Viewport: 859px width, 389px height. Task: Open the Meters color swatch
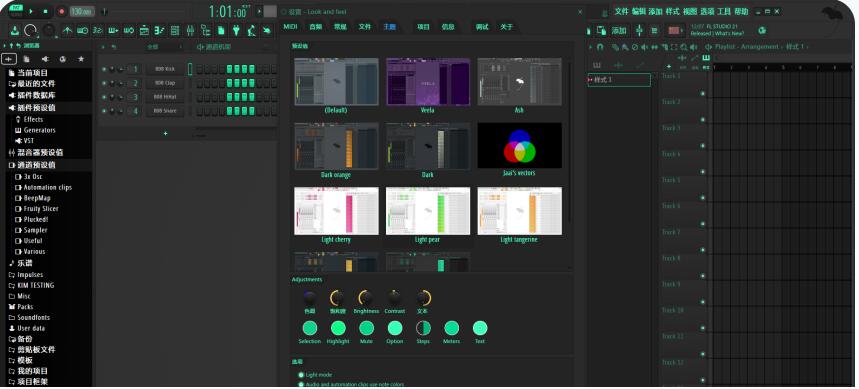pyautogui.click(x=451, y=328)
